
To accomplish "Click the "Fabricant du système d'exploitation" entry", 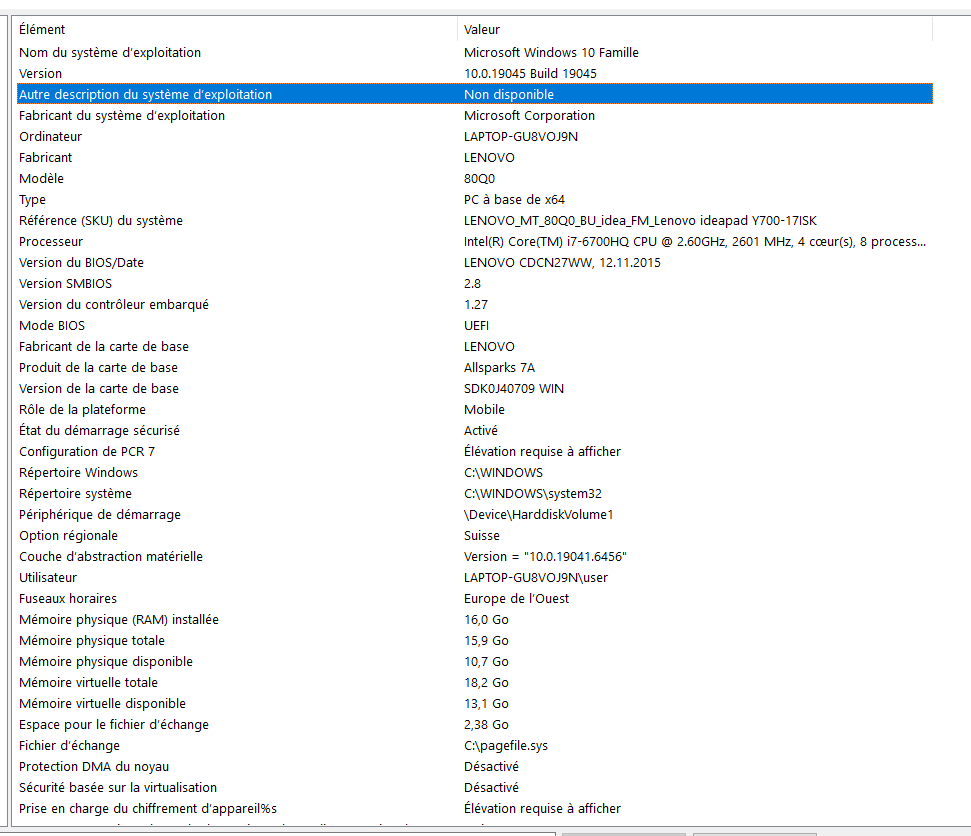I will click(x=474, y=116).
